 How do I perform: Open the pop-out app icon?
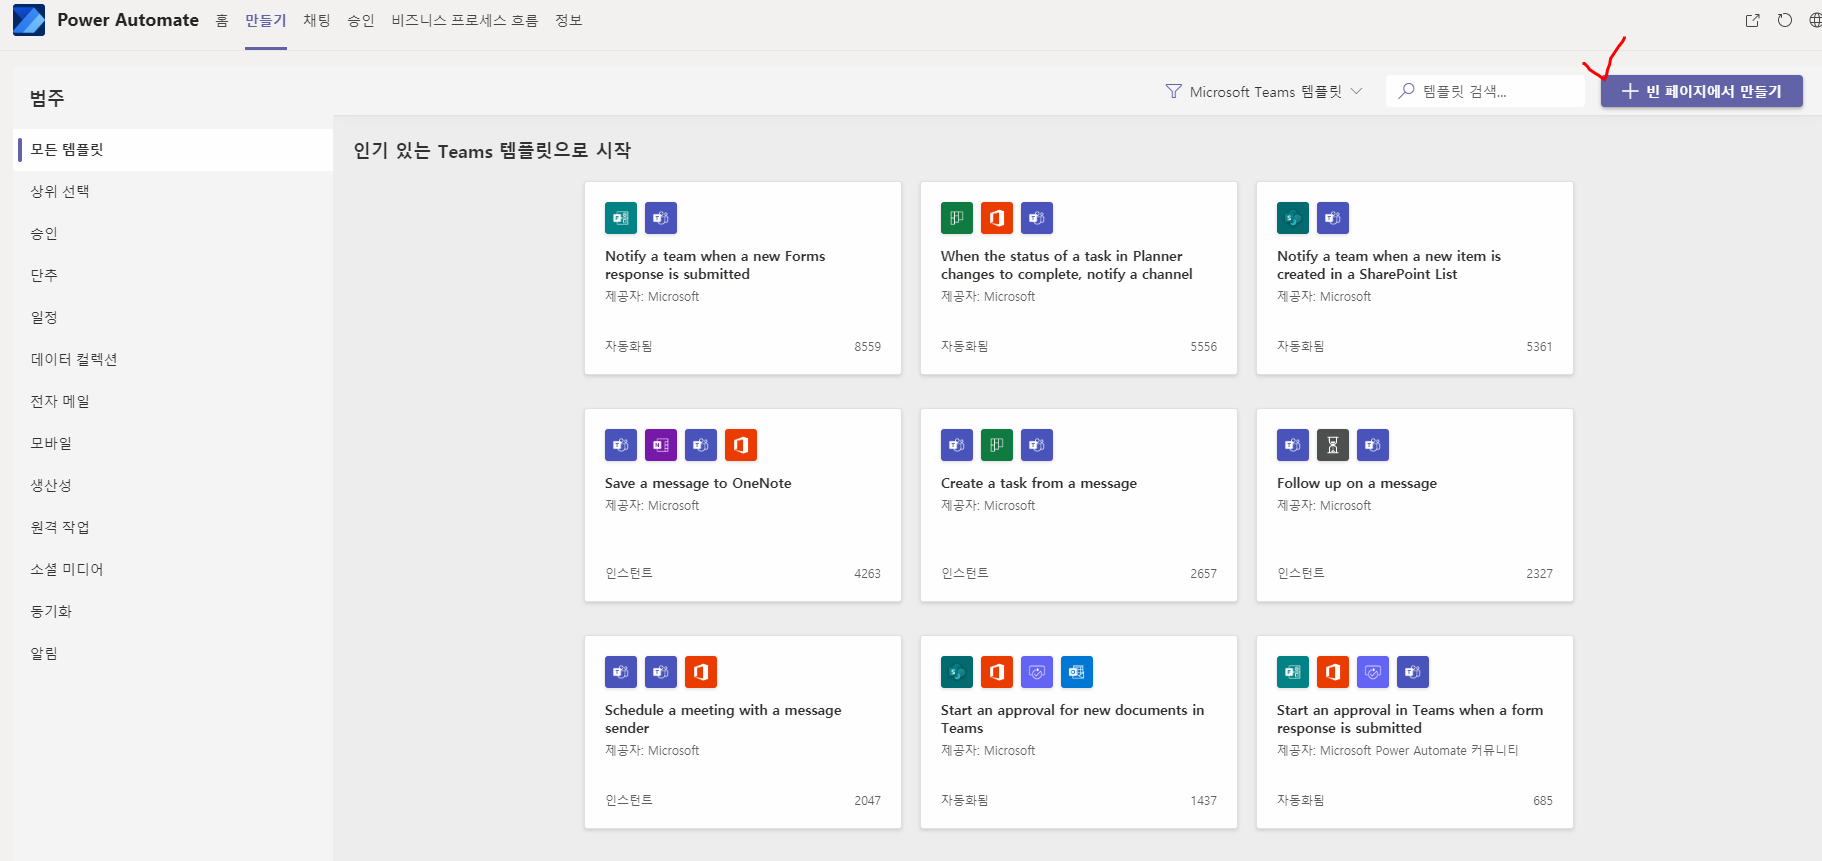pos(1752,20)
